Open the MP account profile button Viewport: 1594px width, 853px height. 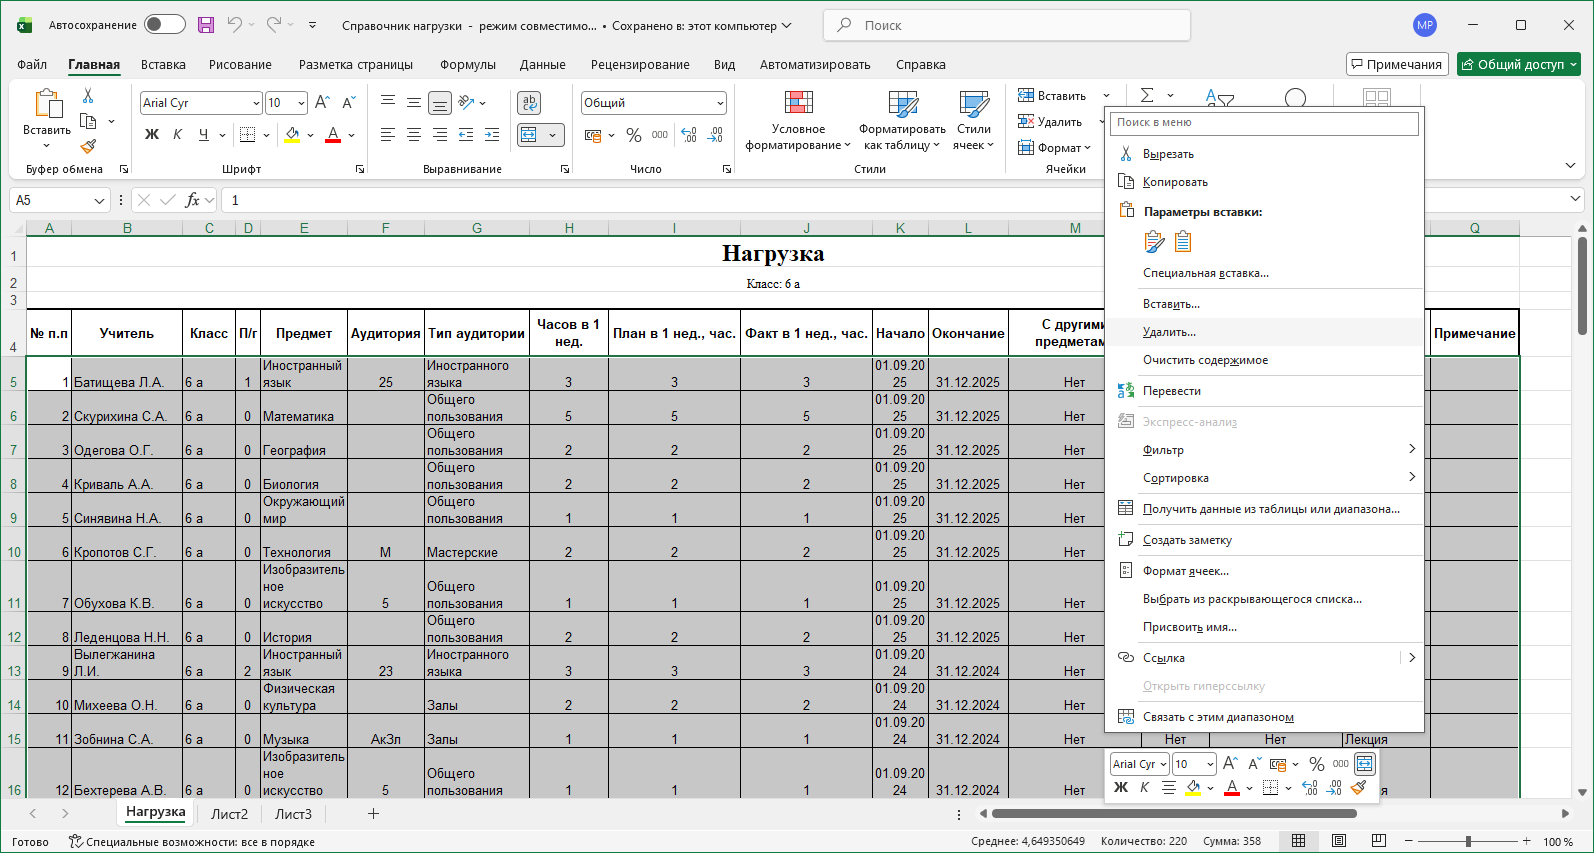tap(1425, 25)
